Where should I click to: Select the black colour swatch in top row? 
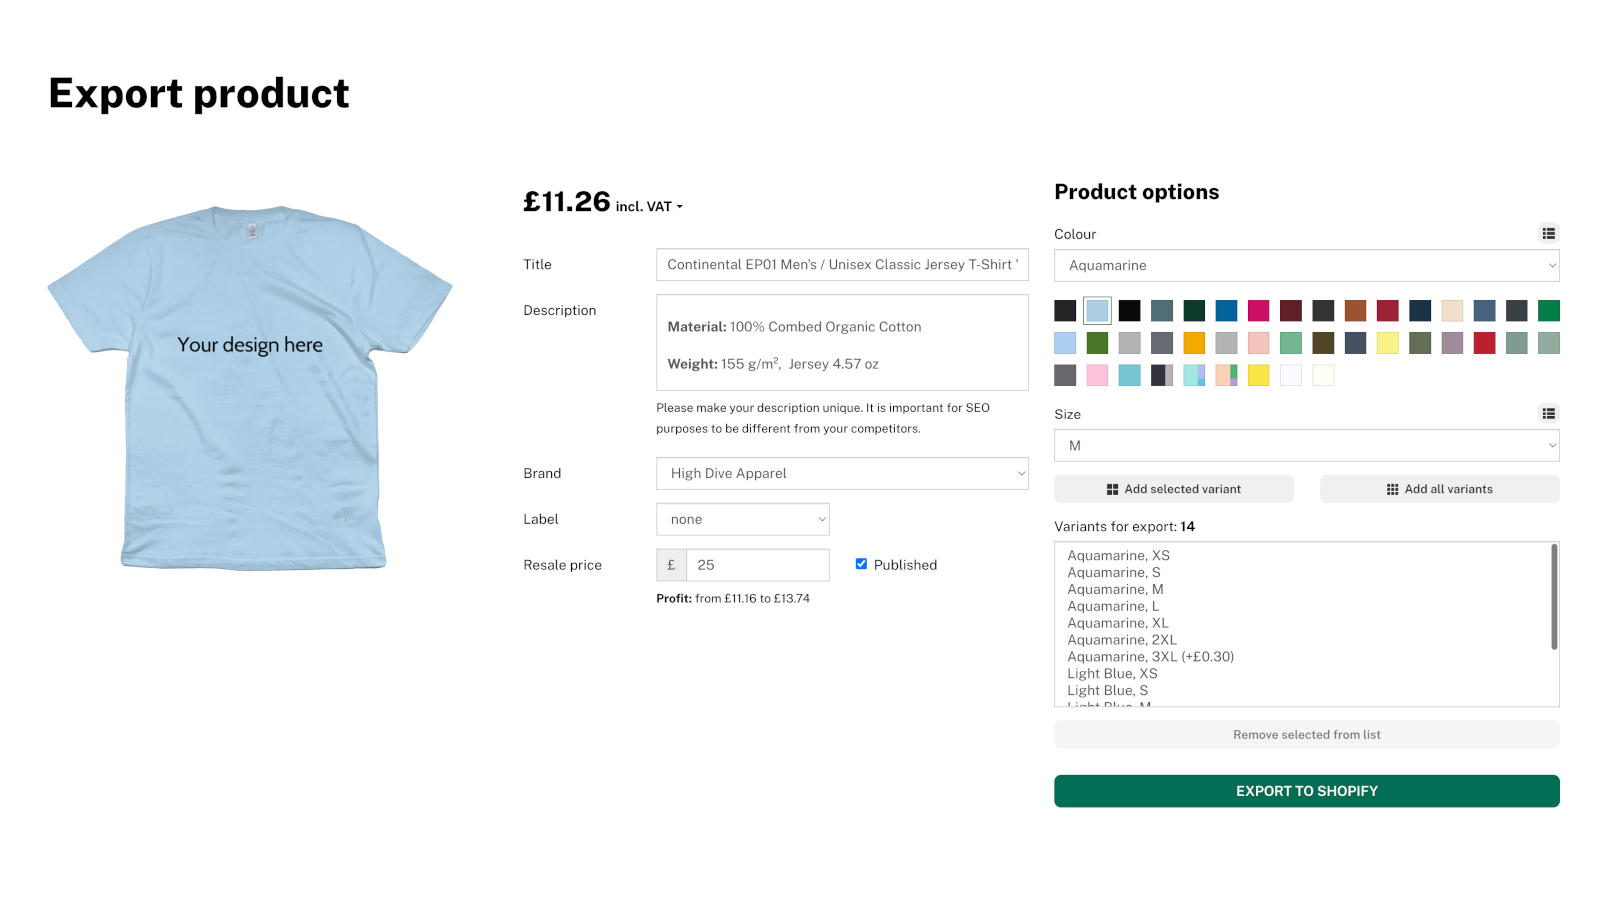(x=1129, y=310)
